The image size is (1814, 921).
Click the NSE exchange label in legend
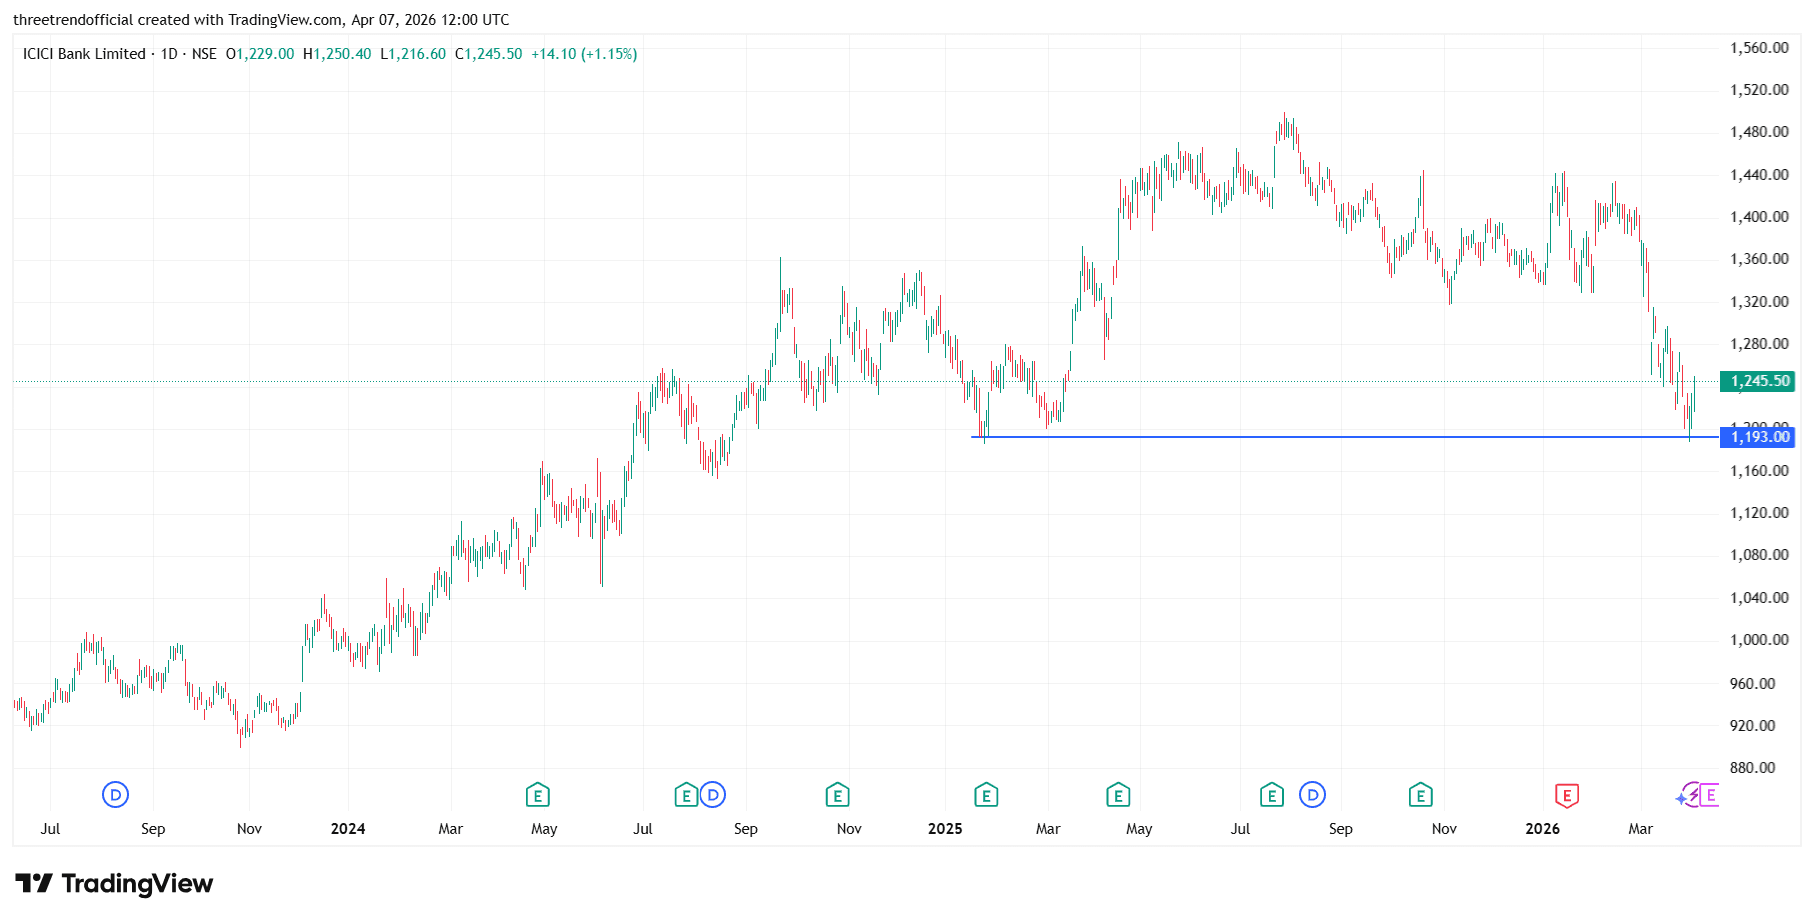click(204, 54)
